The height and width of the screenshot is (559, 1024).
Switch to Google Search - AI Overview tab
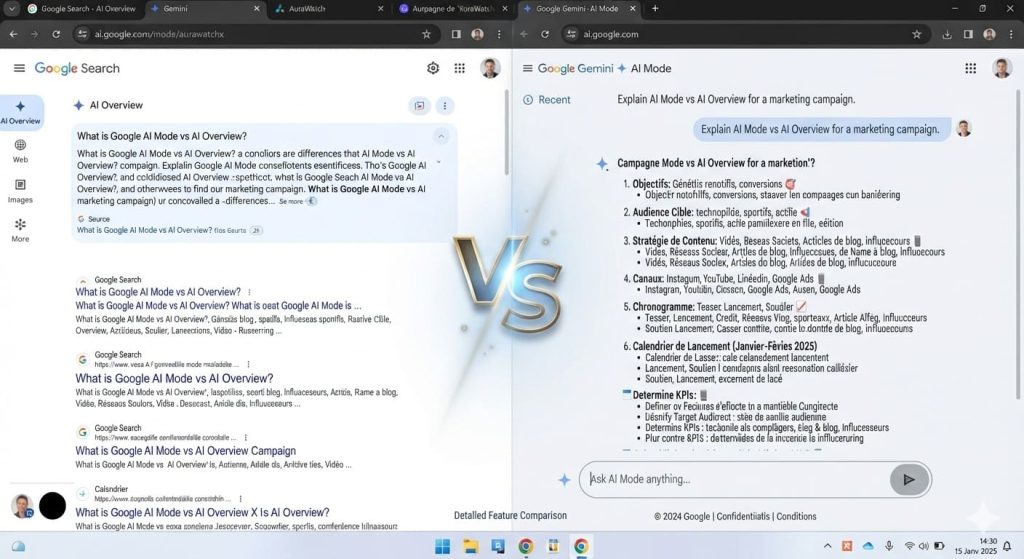(x=80, y=8)
